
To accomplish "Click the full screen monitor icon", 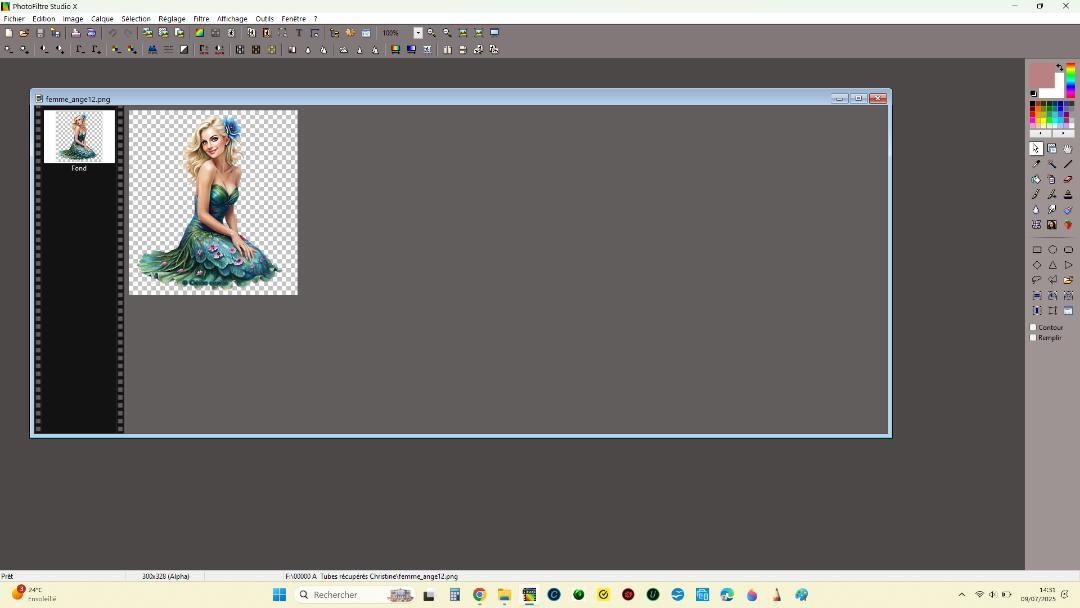I will click(x=495, y=32).
